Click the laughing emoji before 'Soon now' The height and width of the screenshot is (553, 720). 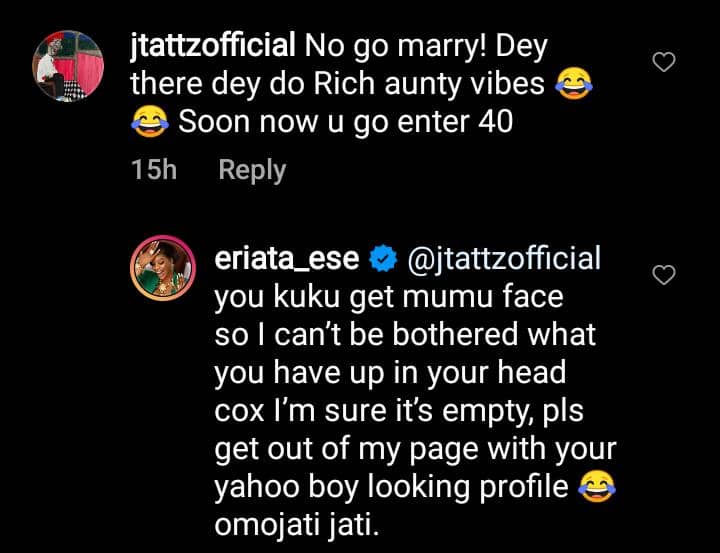149,124
